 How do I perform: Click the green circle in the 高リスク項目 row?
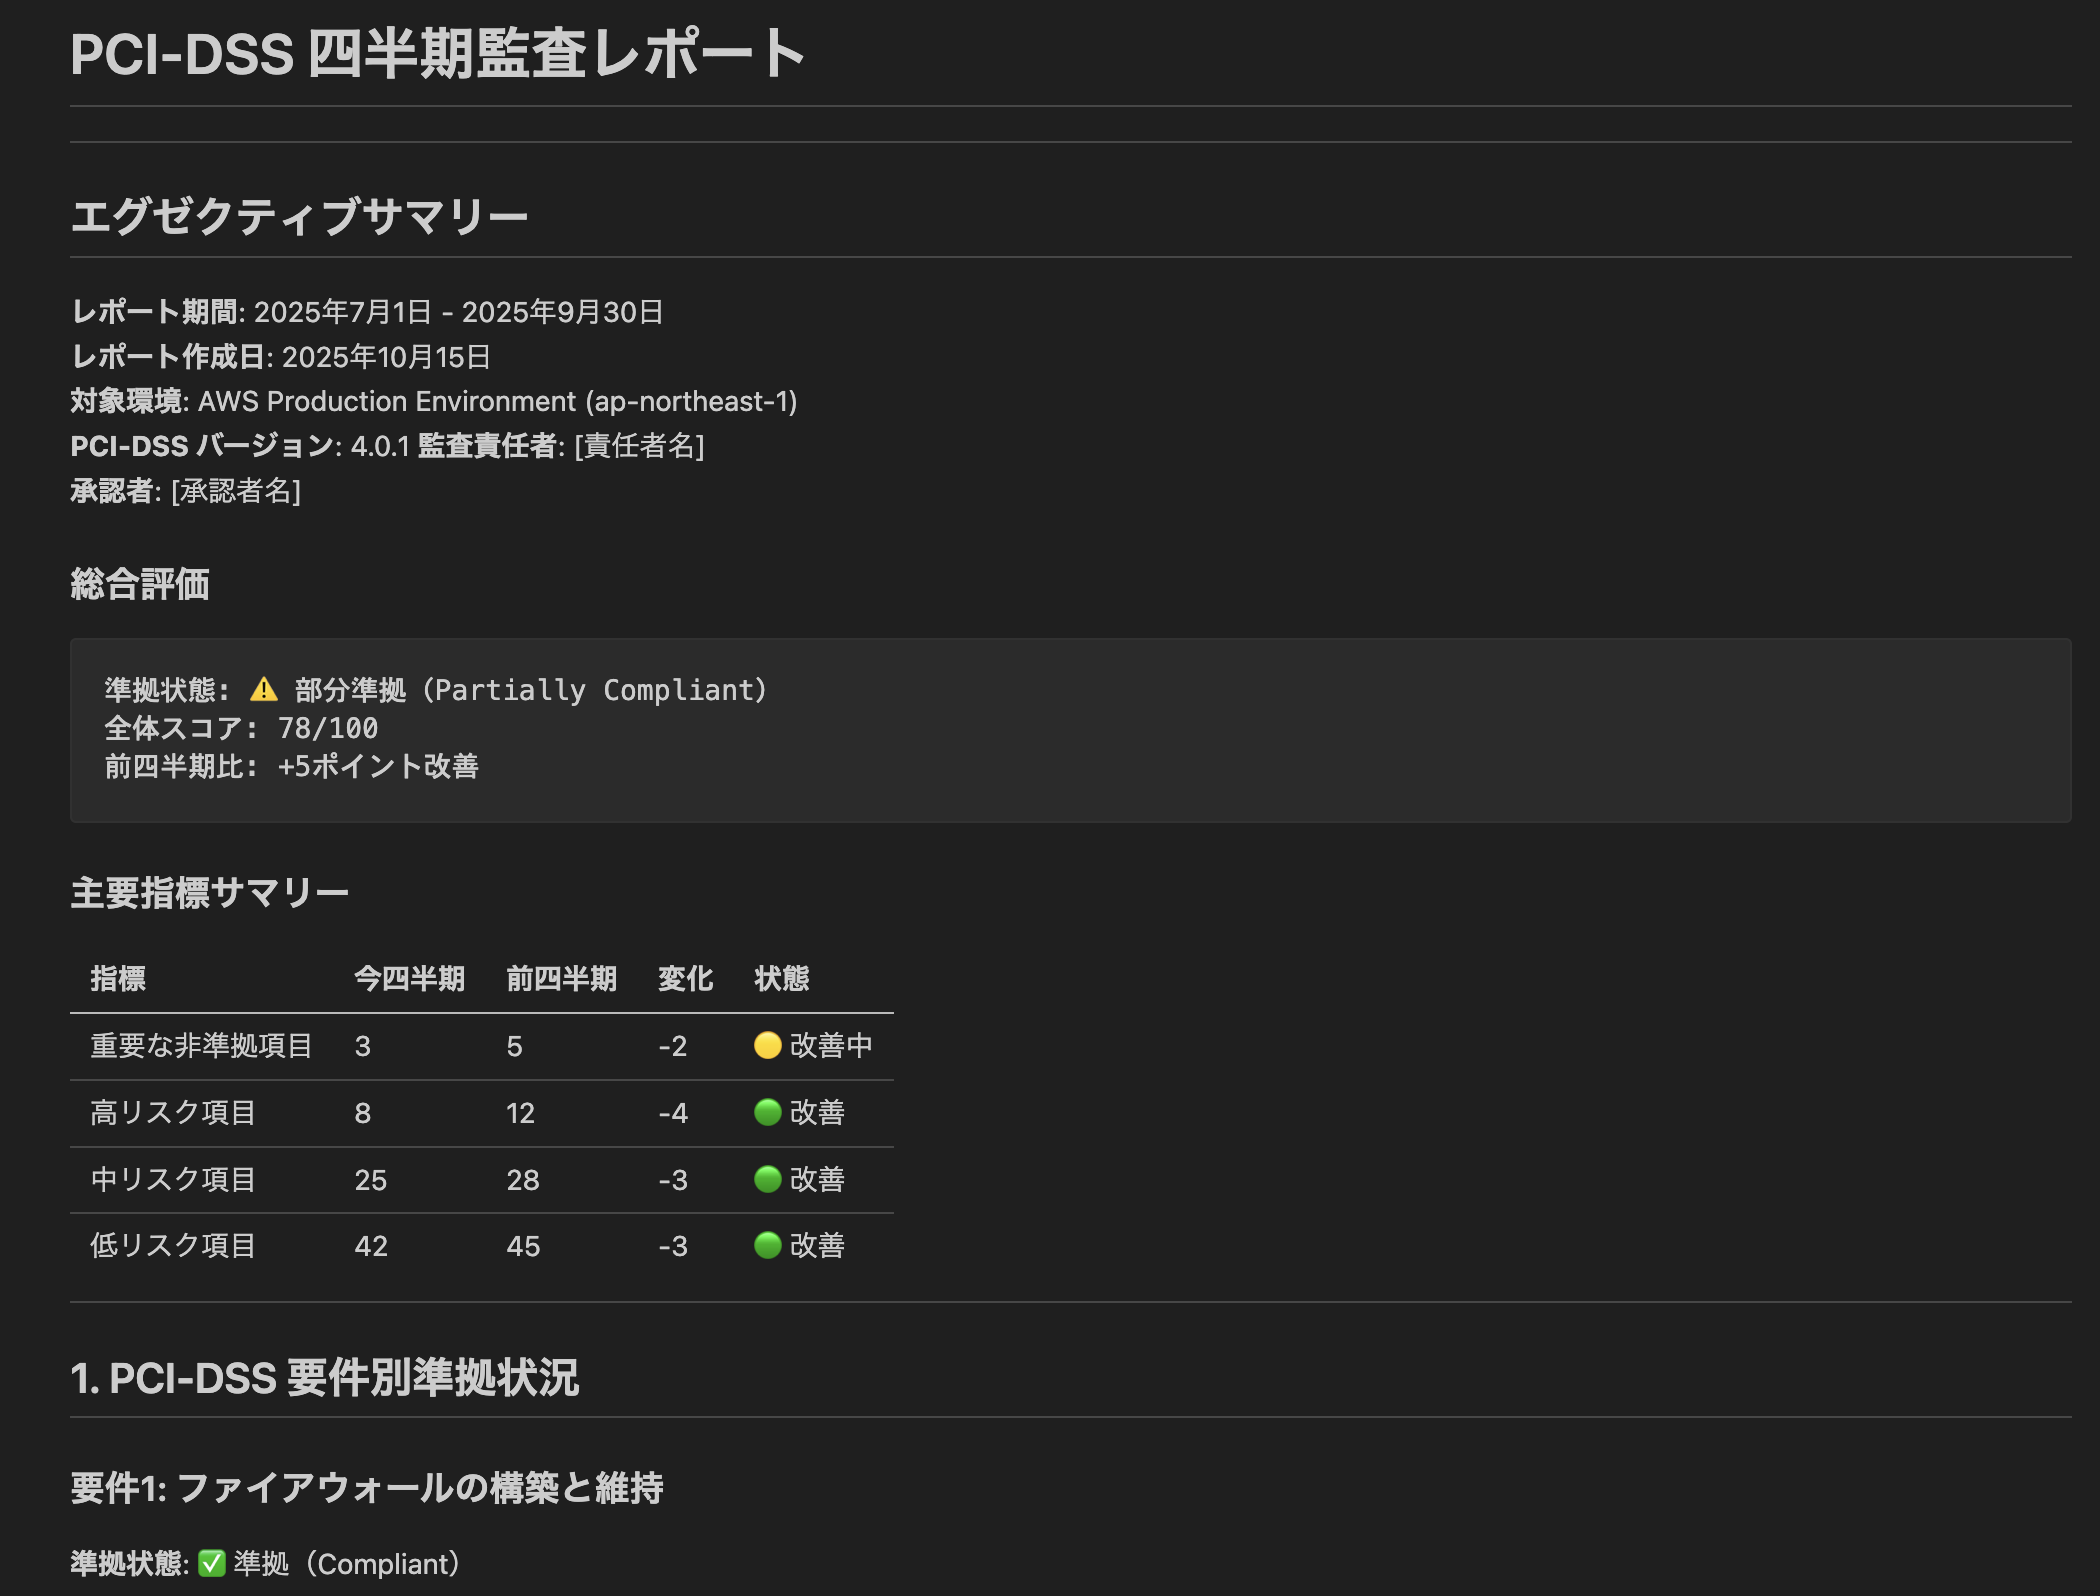pos(767,1112)
